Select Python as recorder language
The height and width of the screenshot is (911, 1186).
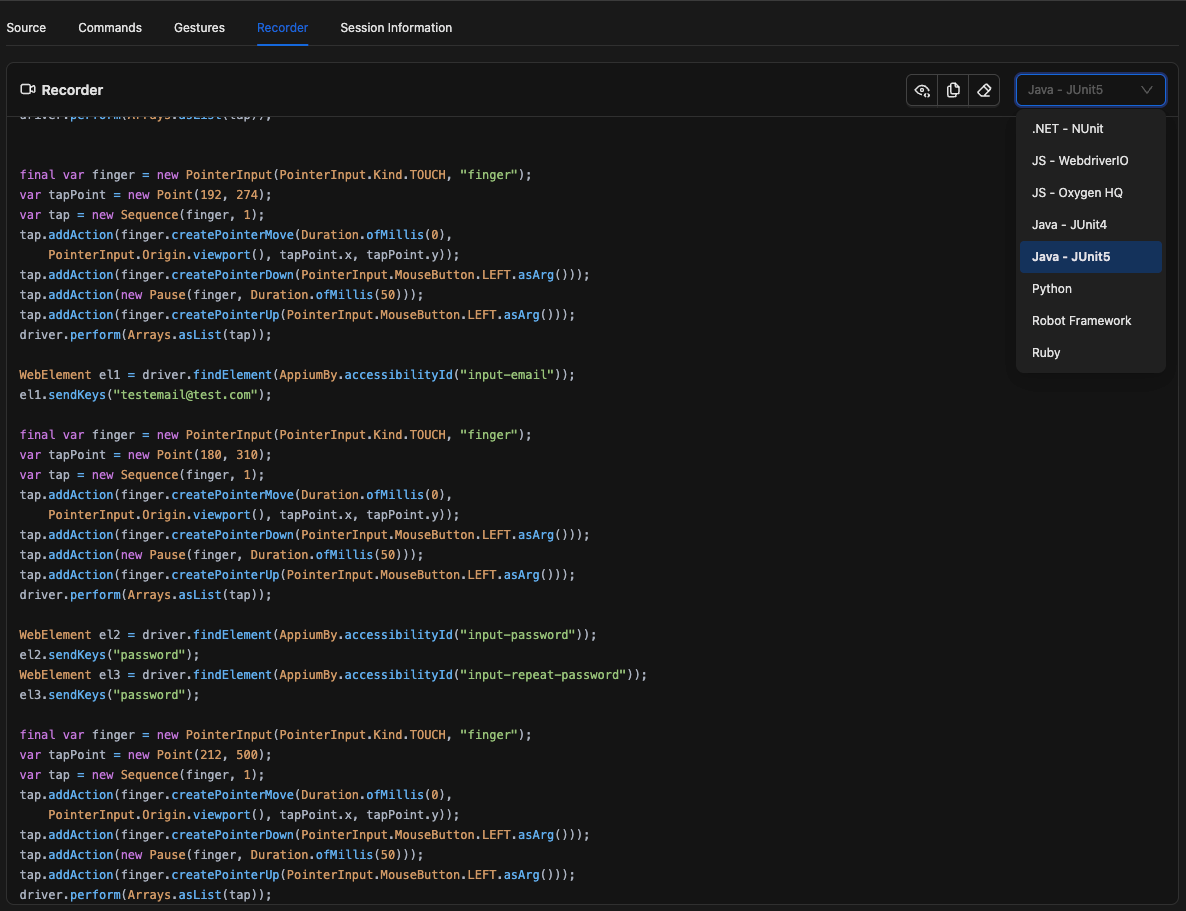click(x=1052, y=288)
